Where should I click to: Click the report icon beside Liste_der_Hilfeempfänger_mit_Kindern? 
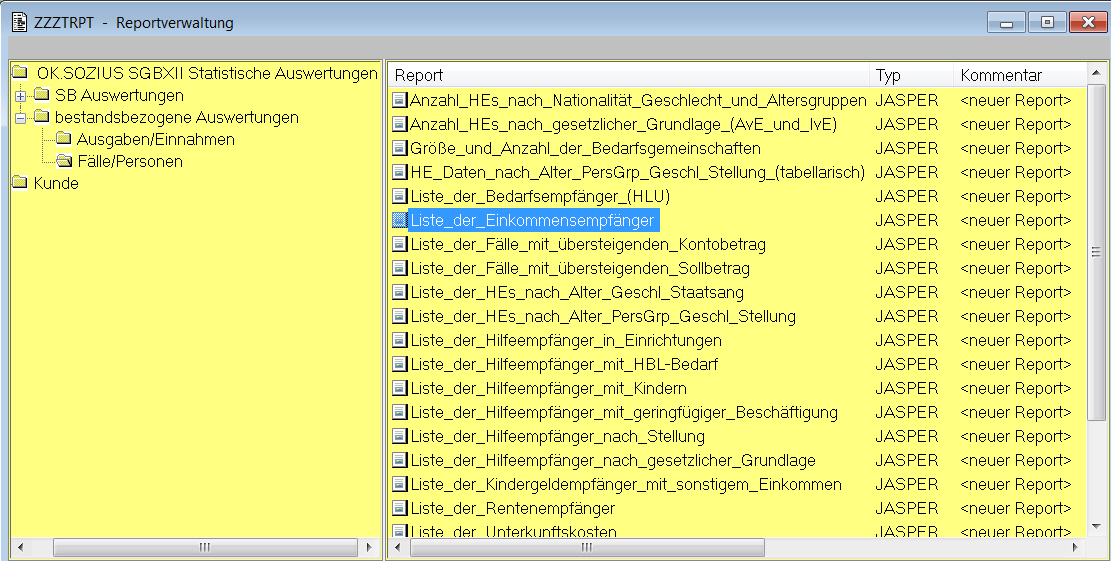coord(400,388)
